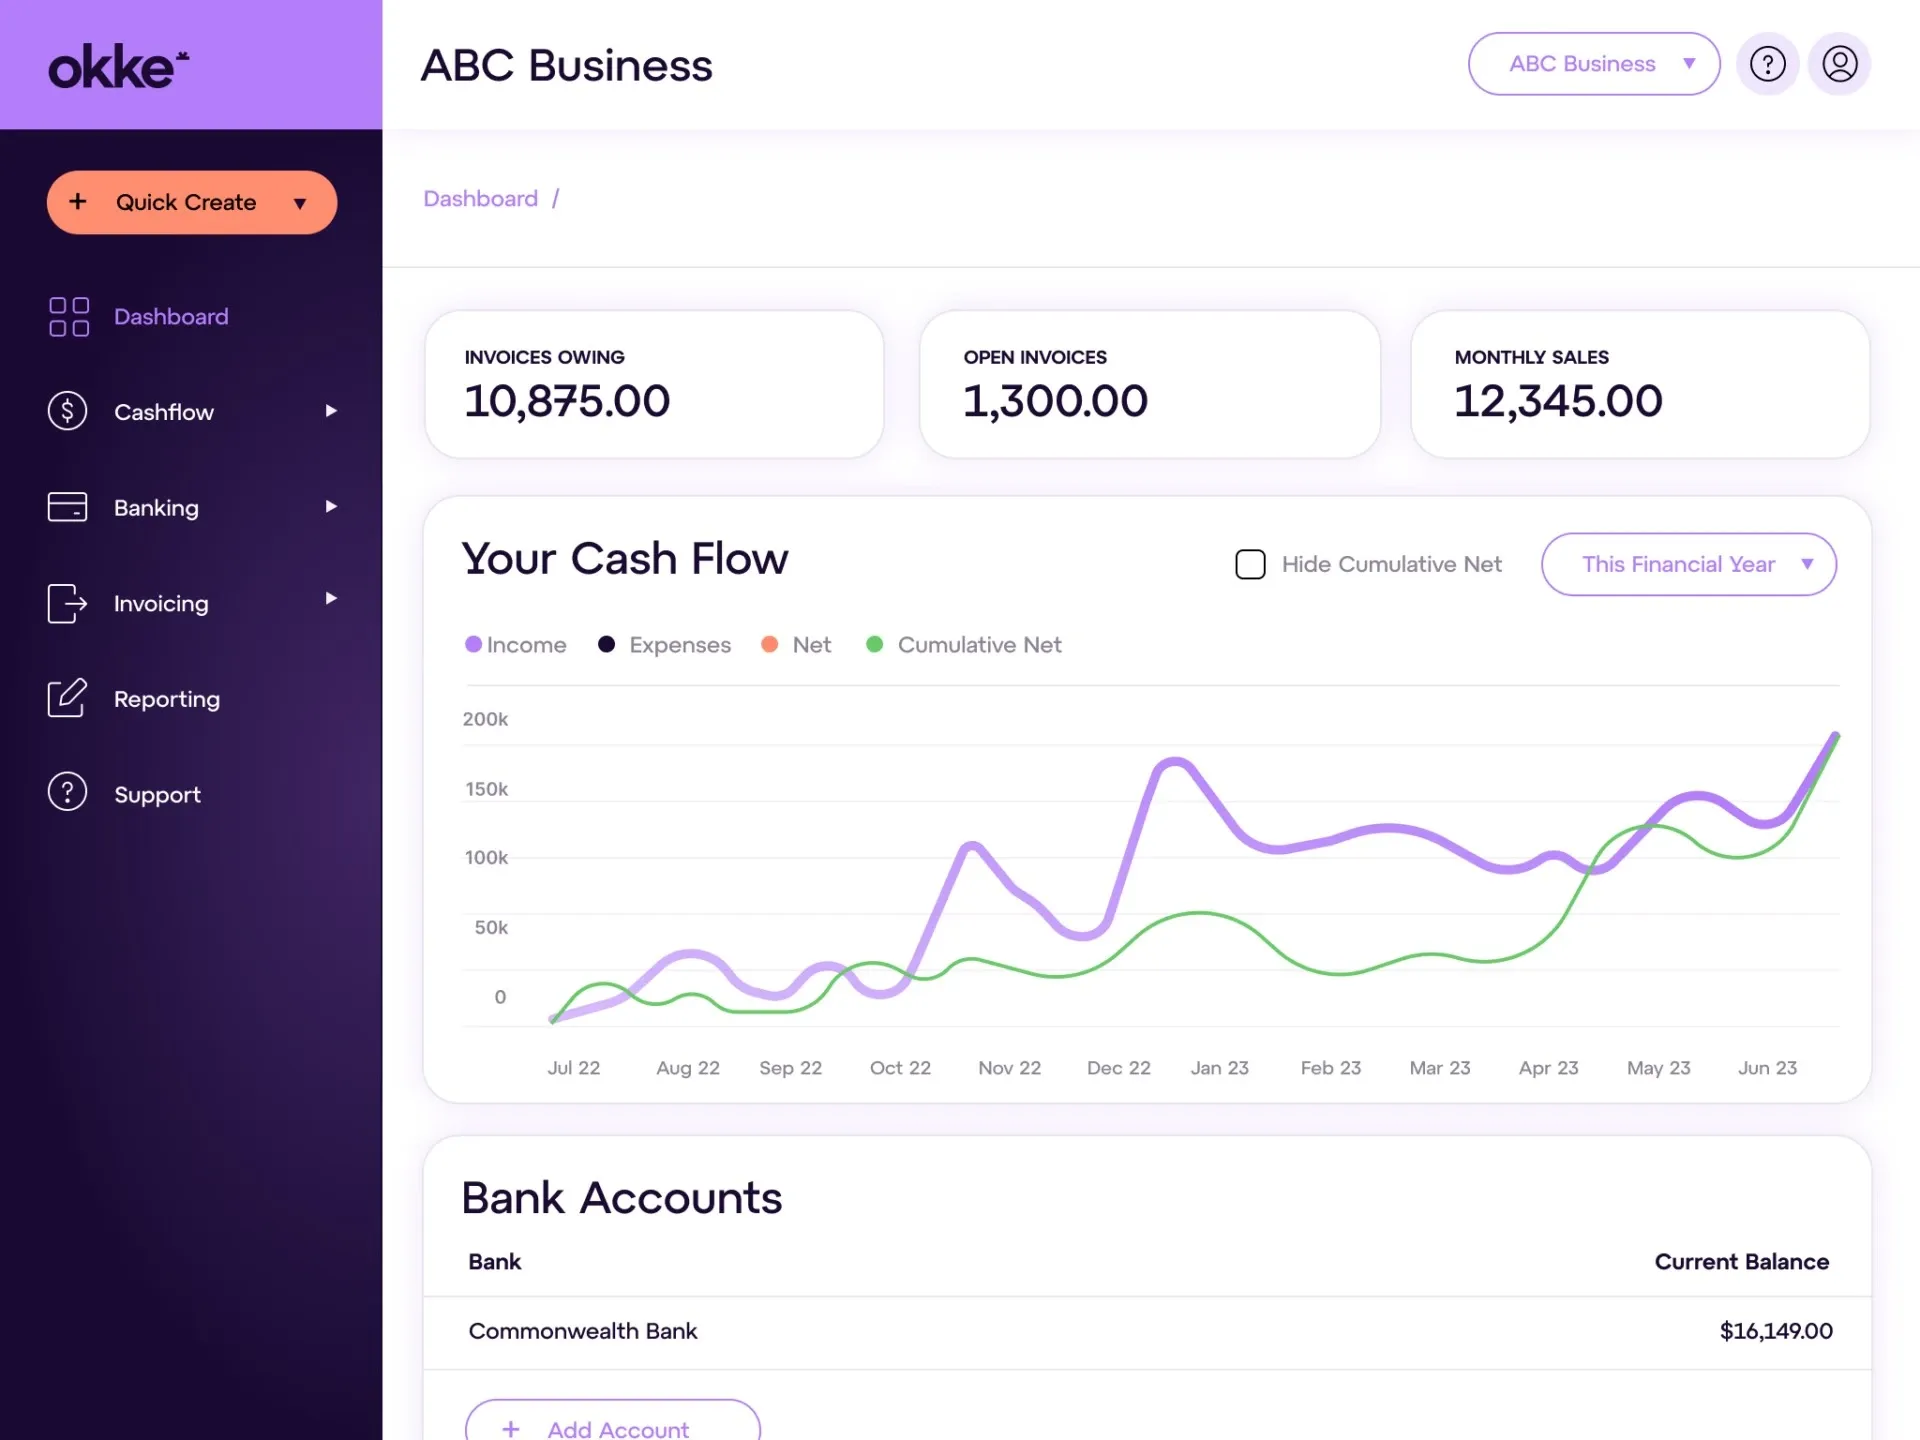This screenshot has width=1920, height=1440.
Task: Click the Invoicing sidebar icon
Action: pyautogui.click(x=67, y=602)
